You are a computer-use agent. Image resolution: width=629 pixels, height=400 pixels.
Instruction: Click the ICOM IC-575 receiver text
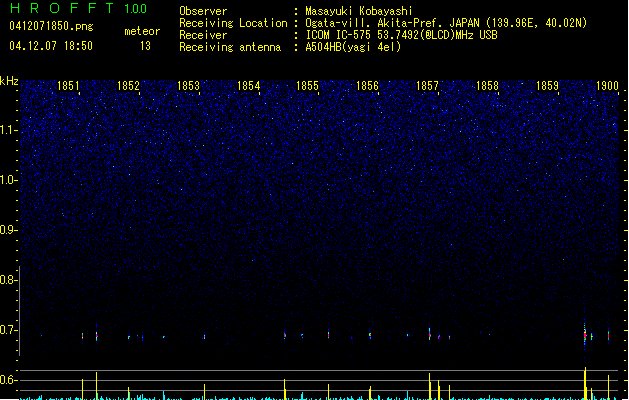pos(402,35)
